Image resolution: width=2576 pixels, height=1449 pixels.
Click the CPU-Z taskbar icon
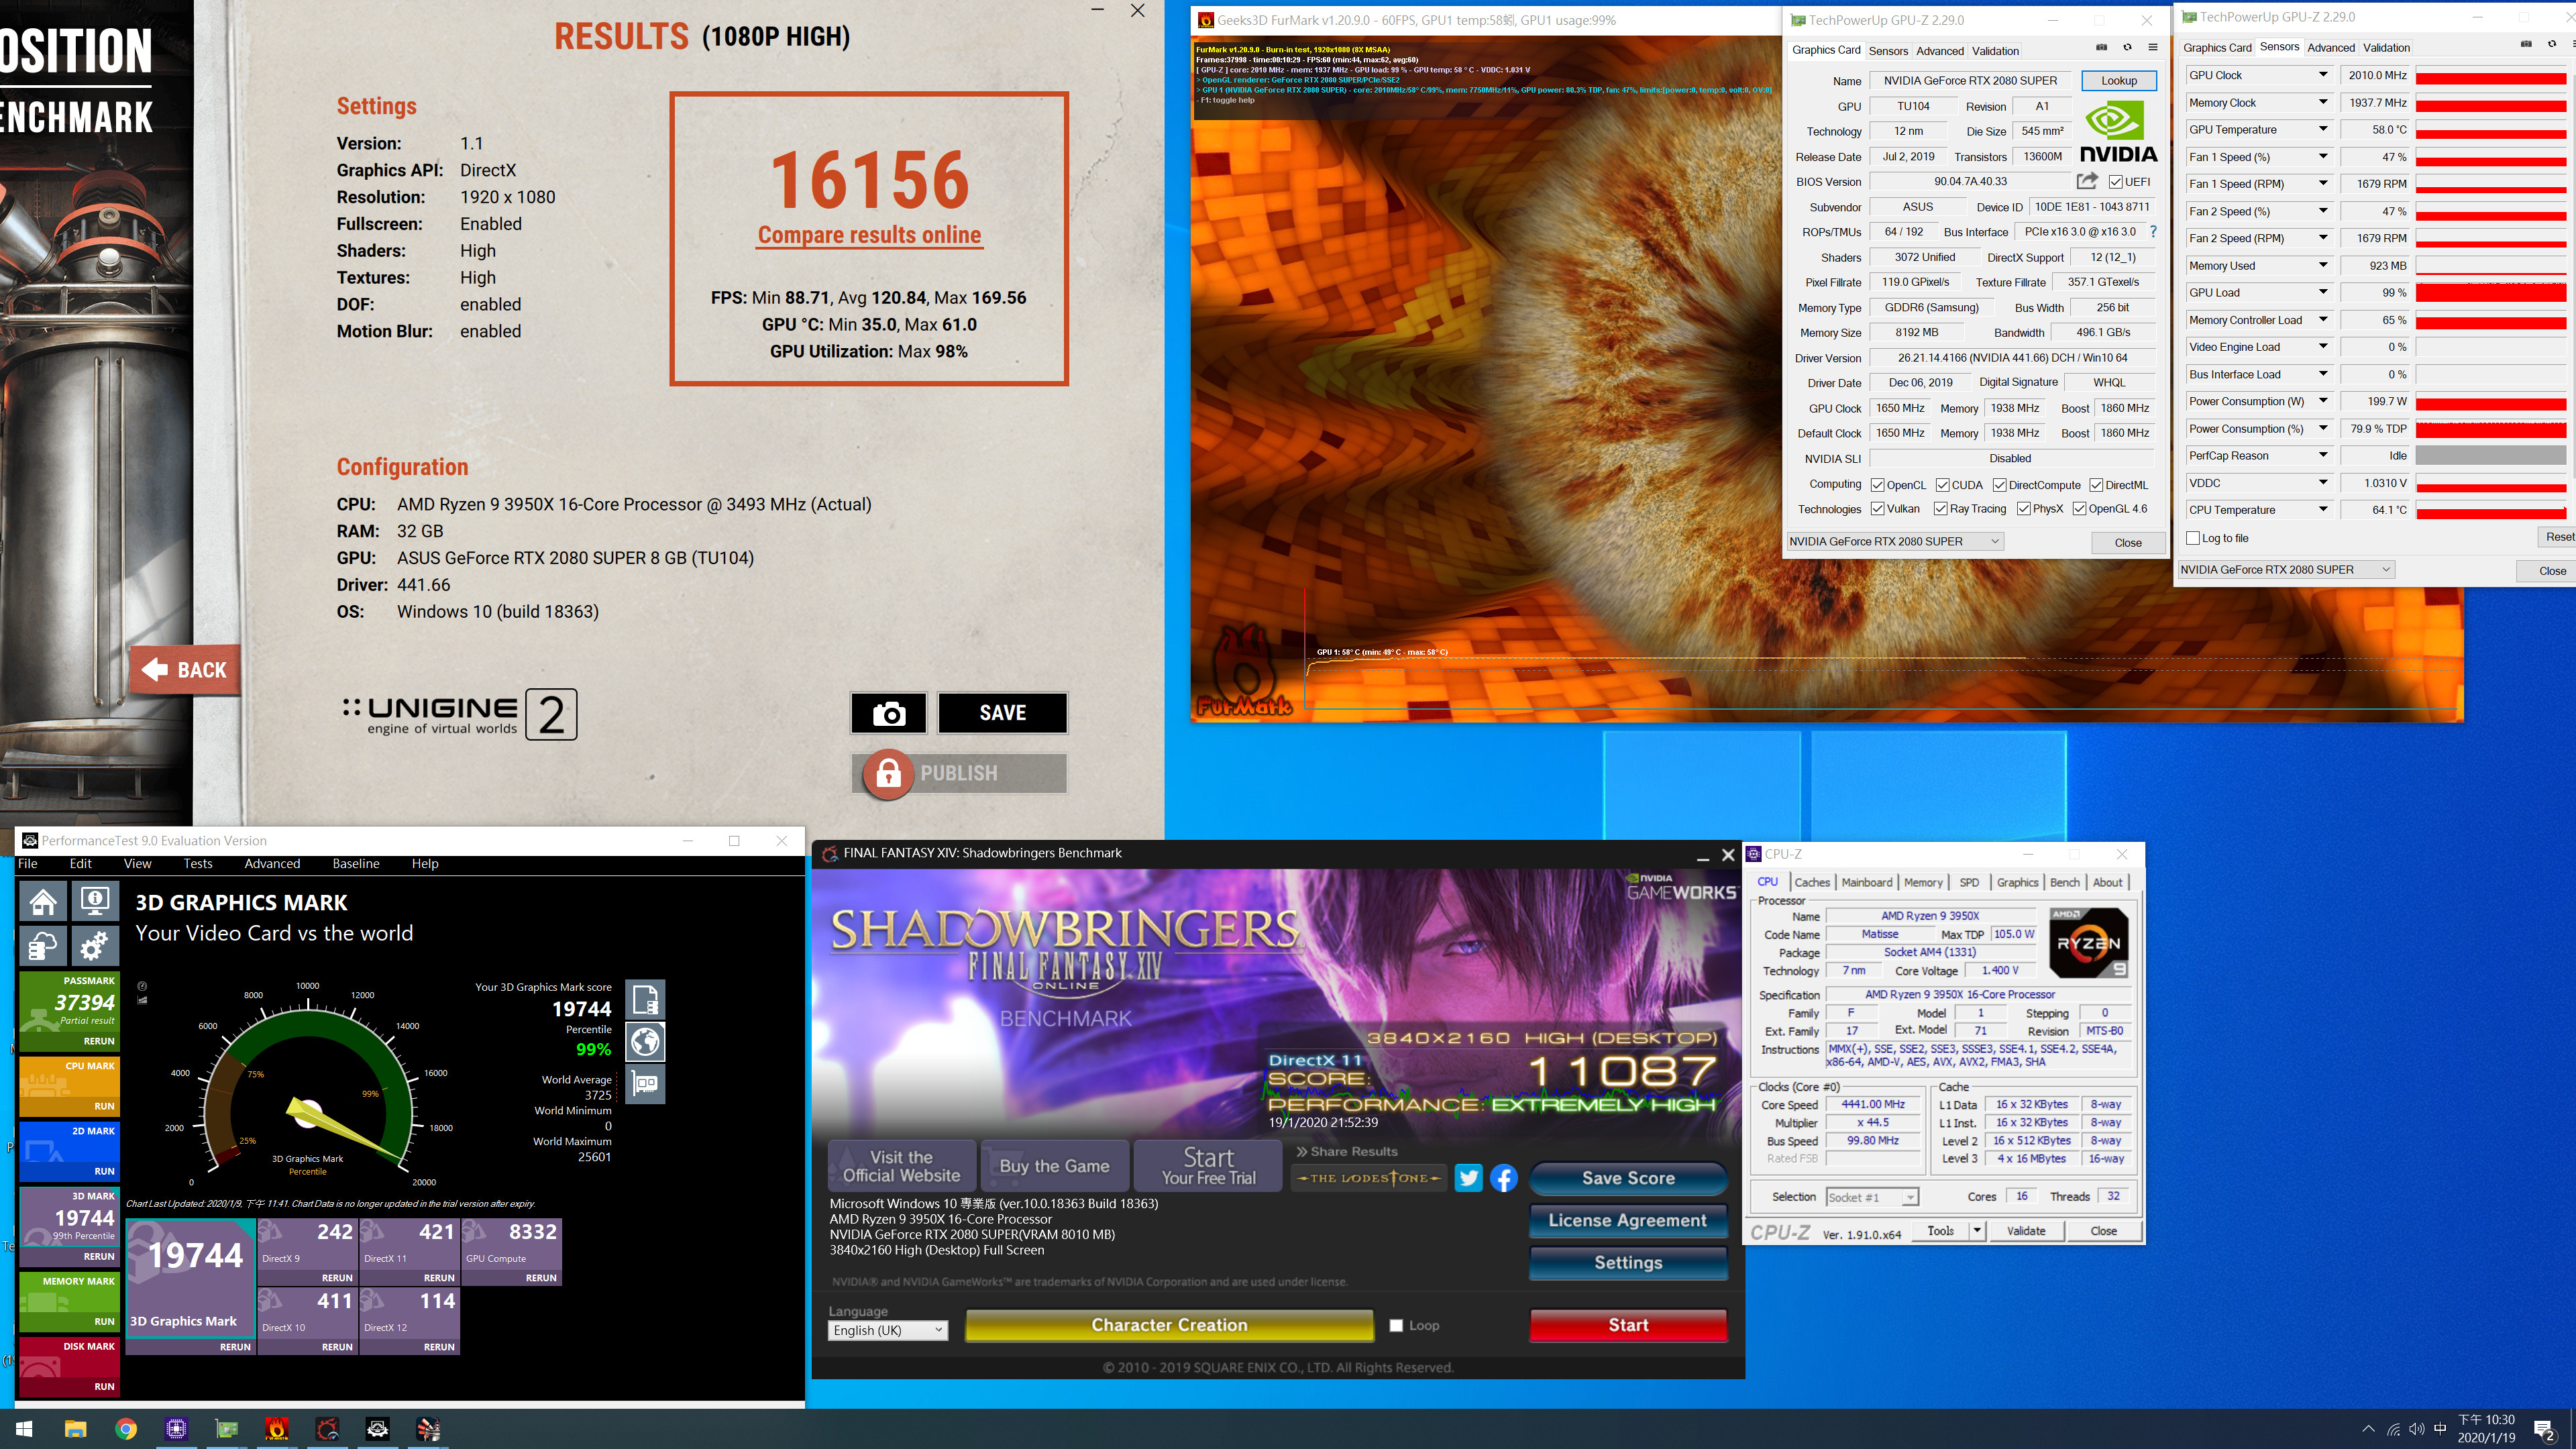(x=176, y=1429)
